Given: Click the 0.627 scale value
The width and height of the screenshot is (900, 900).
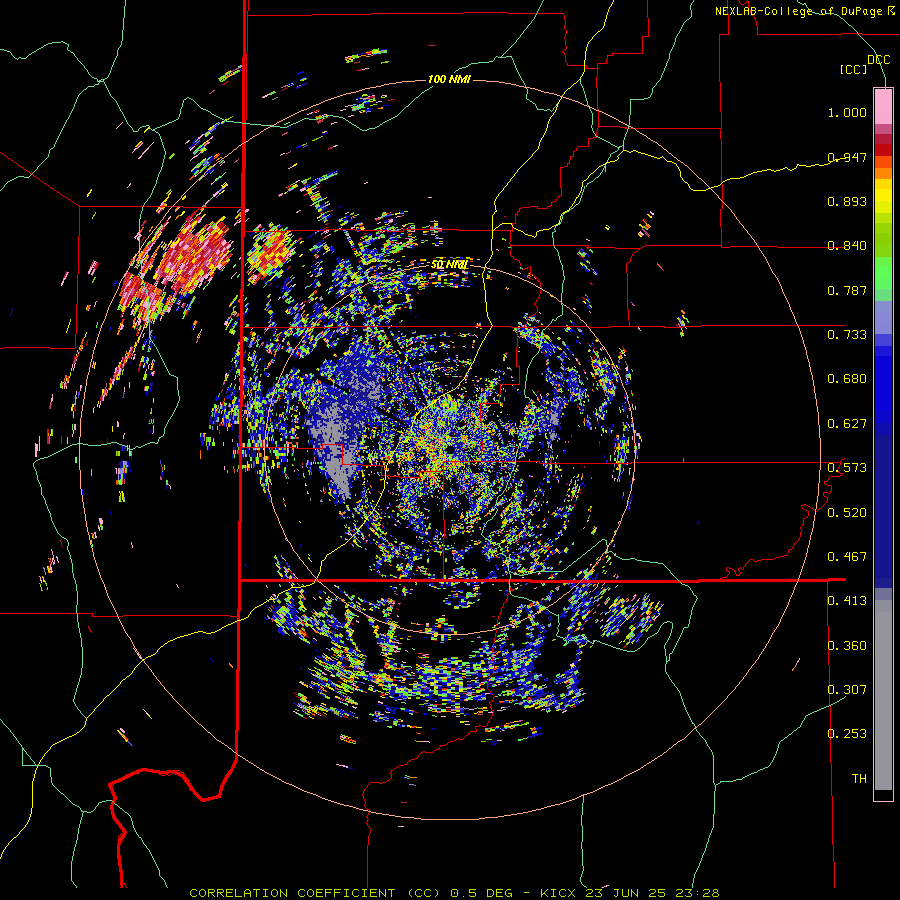Looking at the screenshot, I should coord(847,424).
